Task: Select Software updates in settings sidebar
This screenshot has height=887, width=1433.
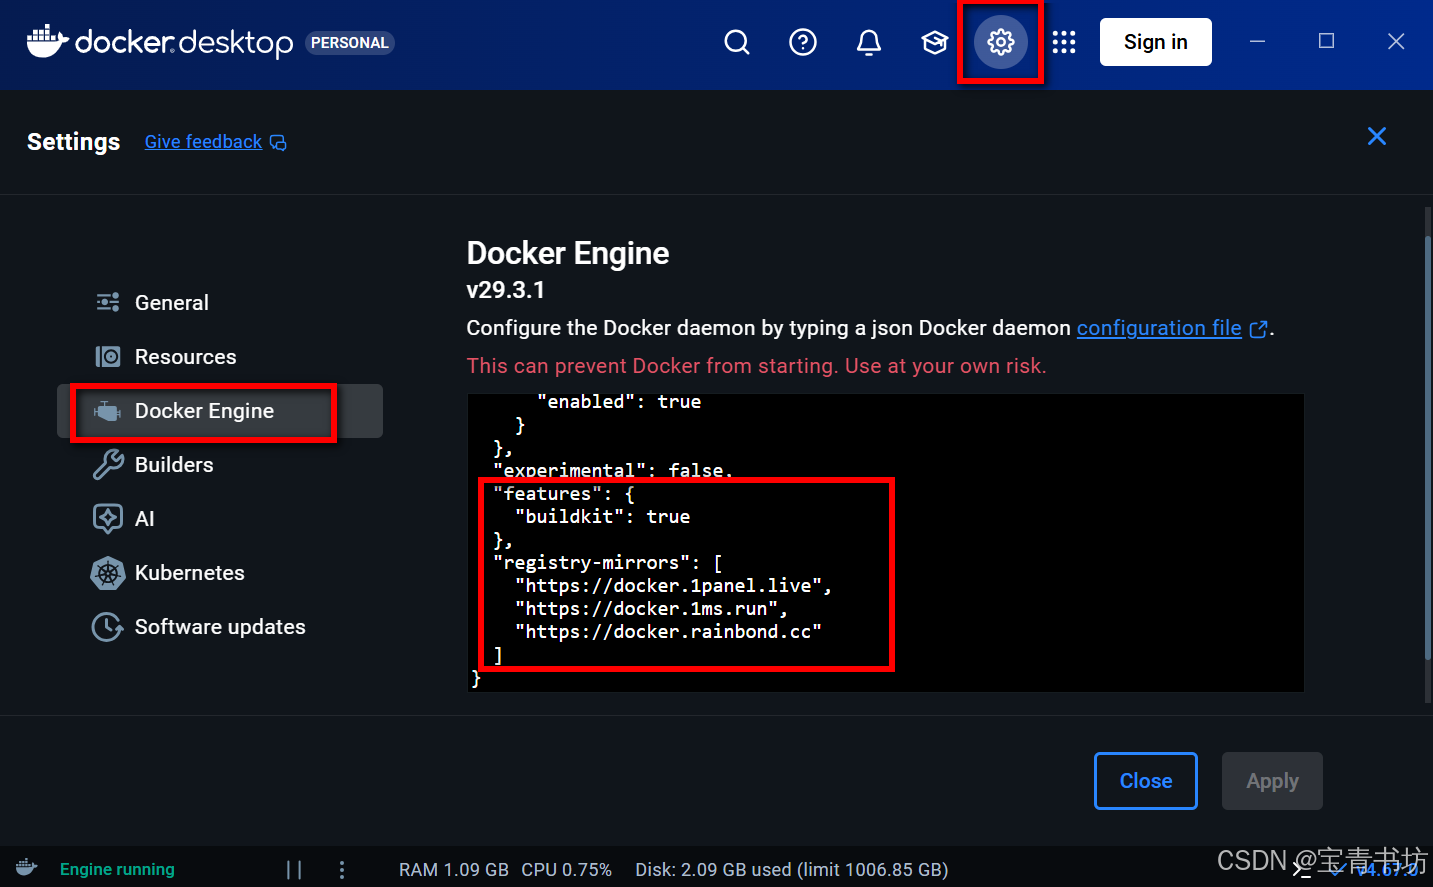Action: click(x=220, y=627)
